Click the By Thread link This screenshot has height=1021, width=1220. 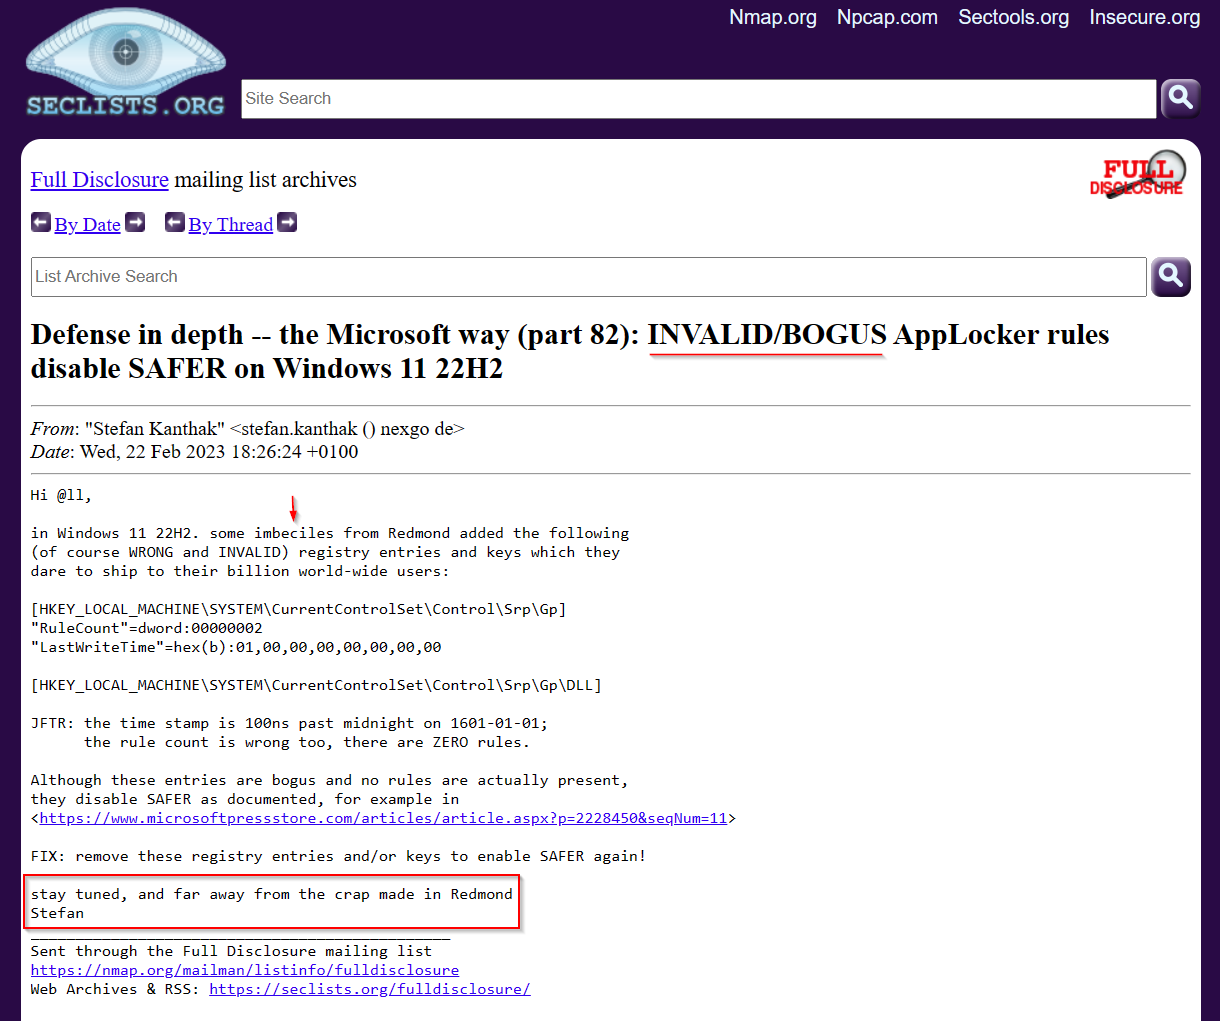(x=231, y=224)
